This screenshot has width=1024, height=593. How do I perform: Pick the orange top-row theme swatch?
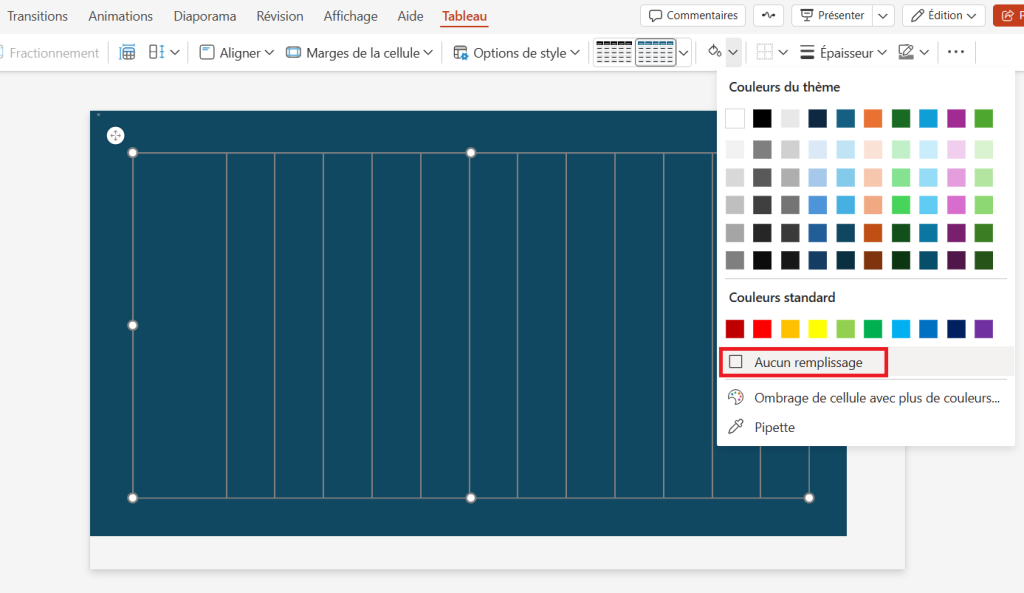(x=872, y=118)
